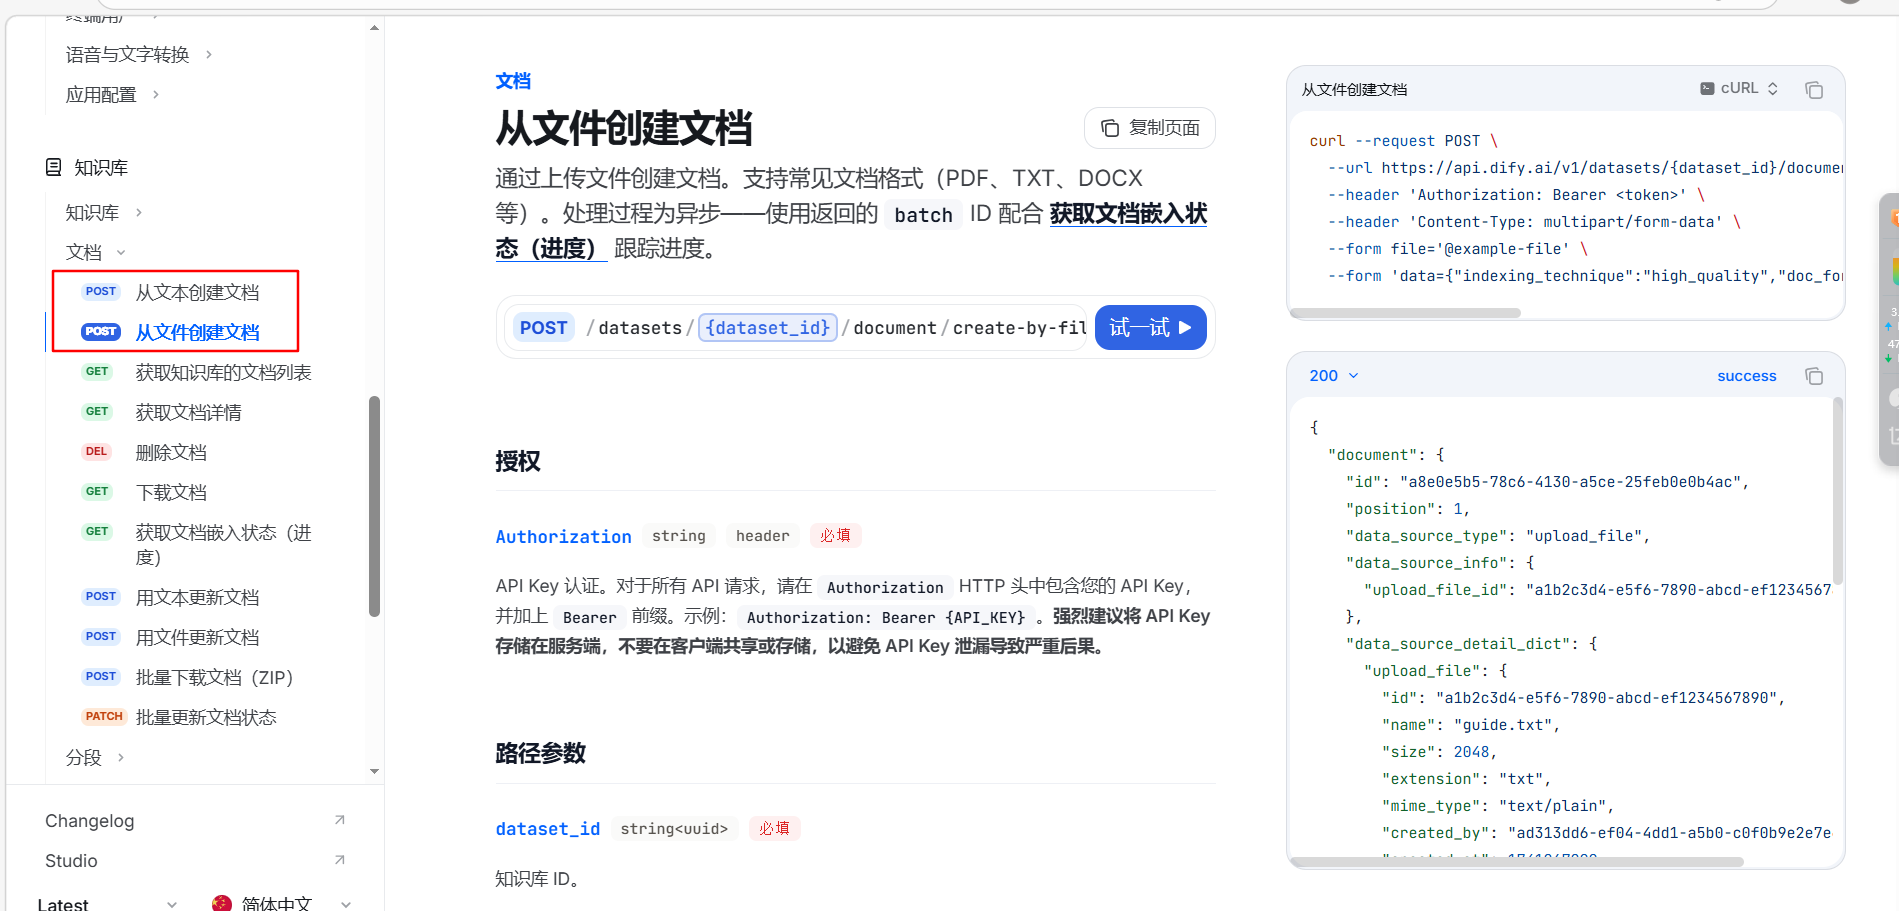Click GET badge for 获取知识库的文档列表
1899x911 pixels.
point(97,372)
